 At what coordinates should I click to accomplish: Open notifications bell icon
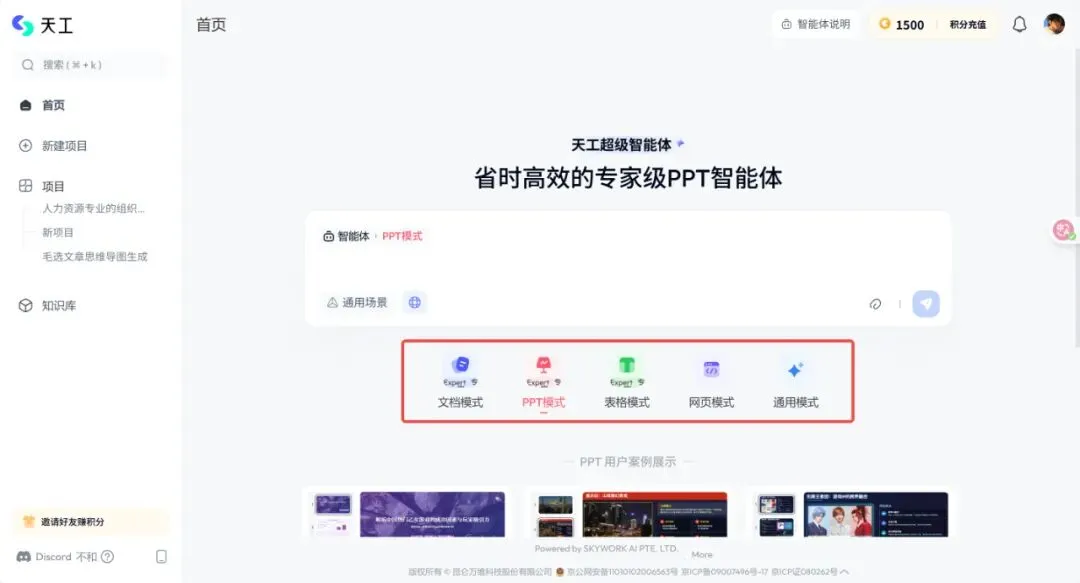pyautogui.click(x=1019, y=25)
